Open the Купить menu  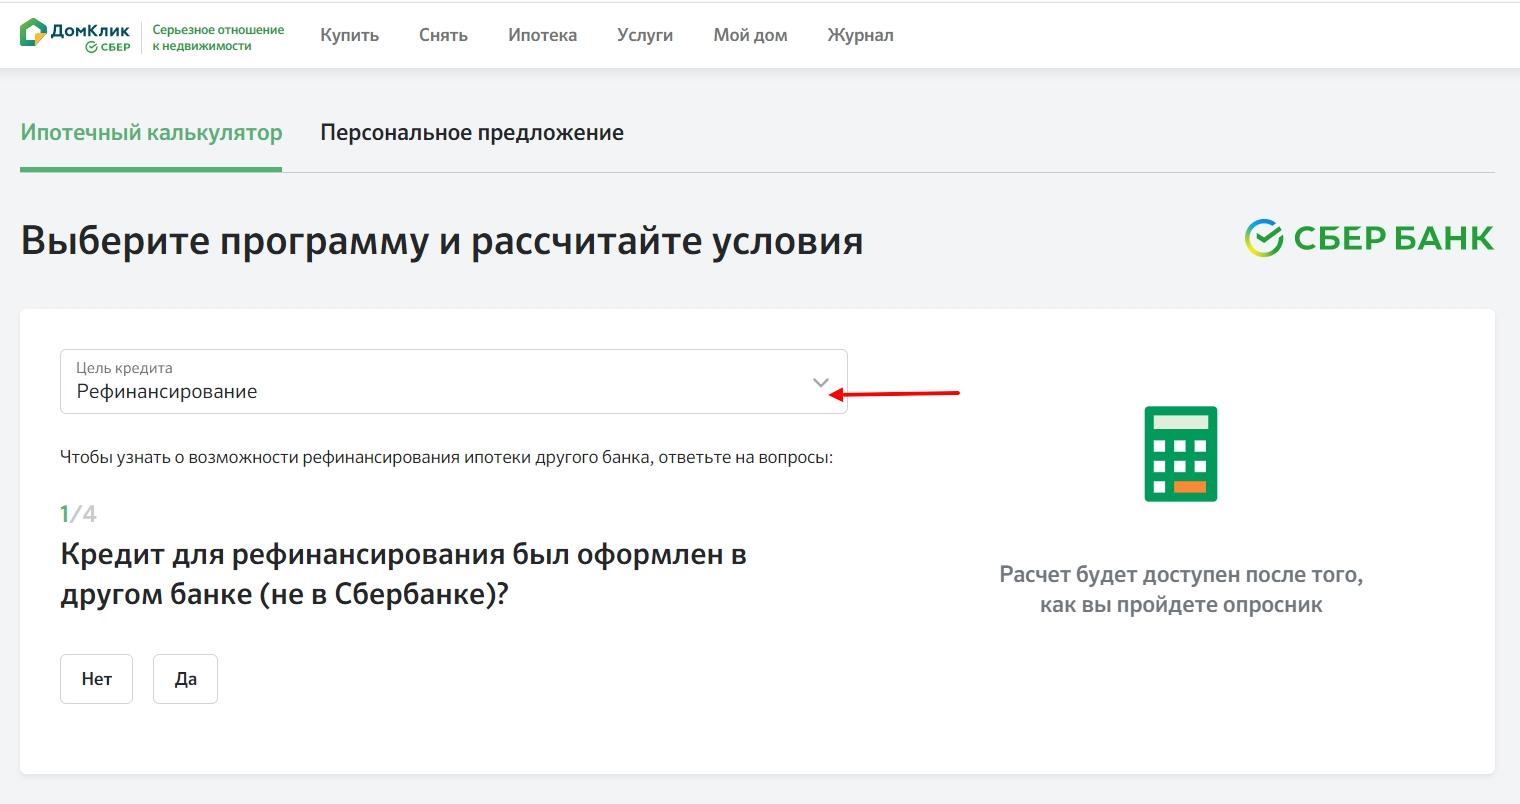[349, 35]
